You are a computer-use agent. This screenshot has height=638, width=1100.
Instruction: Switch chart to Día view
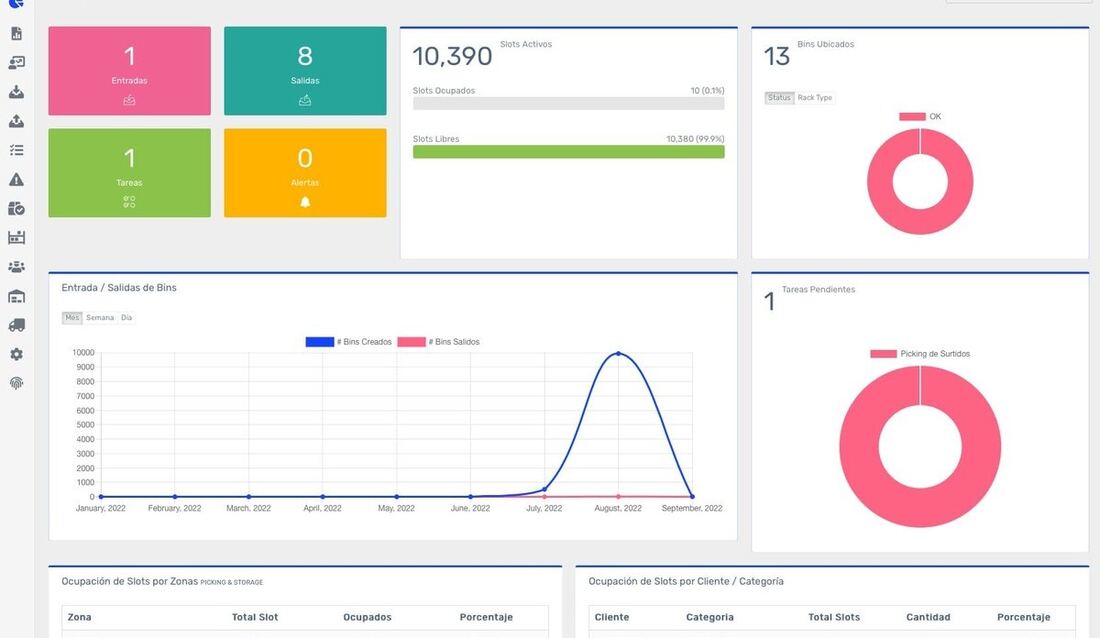point(126,318)
